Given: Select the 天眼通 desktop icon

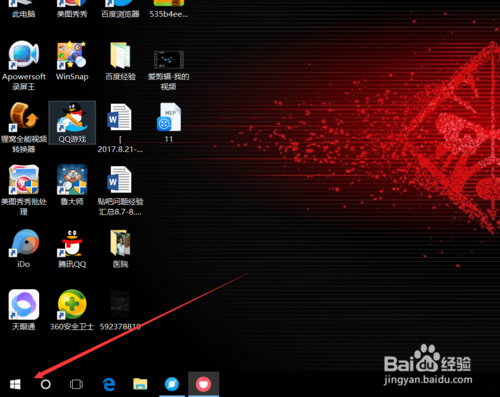Looking at the screenshot, I should pos(24,310).
